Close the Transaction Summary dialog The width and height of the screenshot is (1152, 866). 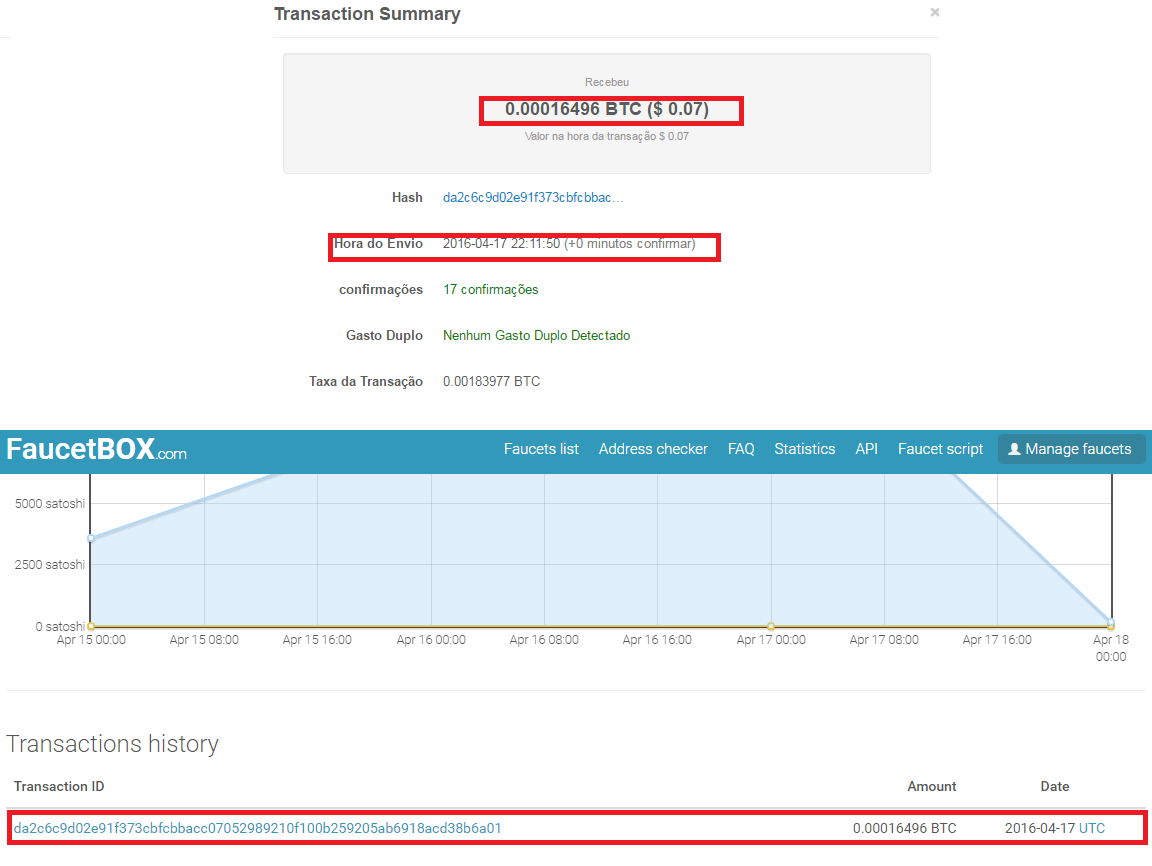935,12
